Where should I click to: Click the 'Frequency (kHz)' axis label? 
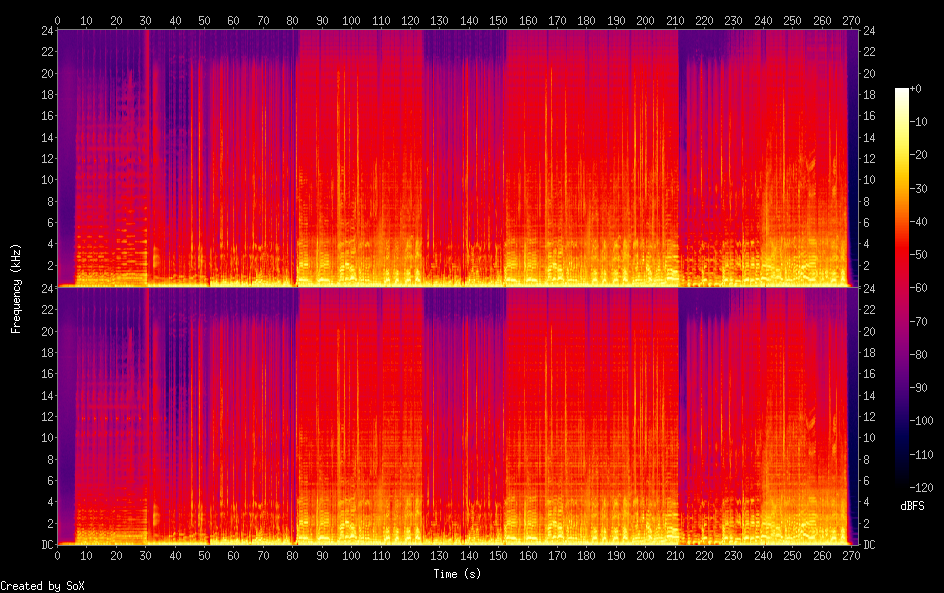pyautogui.click(x=16, y=288)
